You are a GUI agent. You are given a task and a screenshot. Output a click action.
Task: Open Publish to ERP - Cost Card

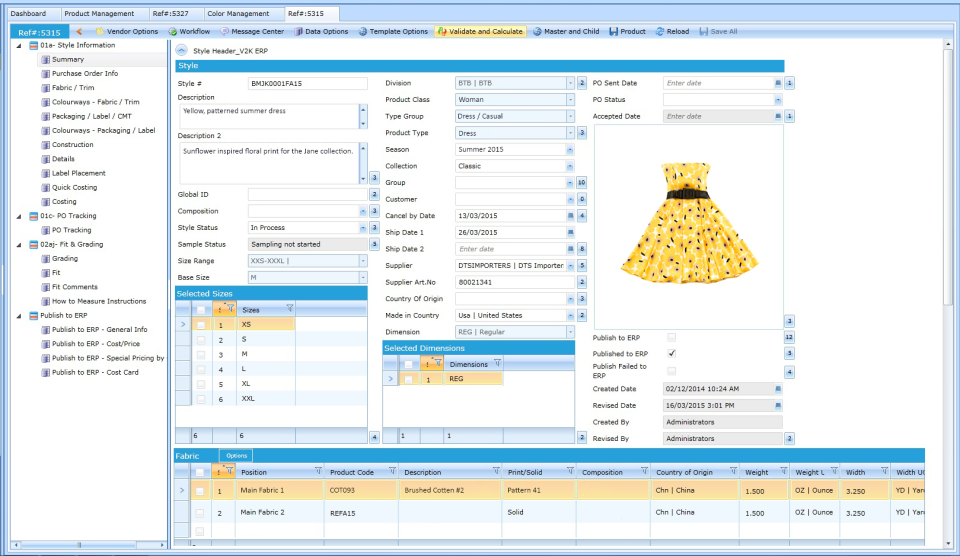click(95, 372)
